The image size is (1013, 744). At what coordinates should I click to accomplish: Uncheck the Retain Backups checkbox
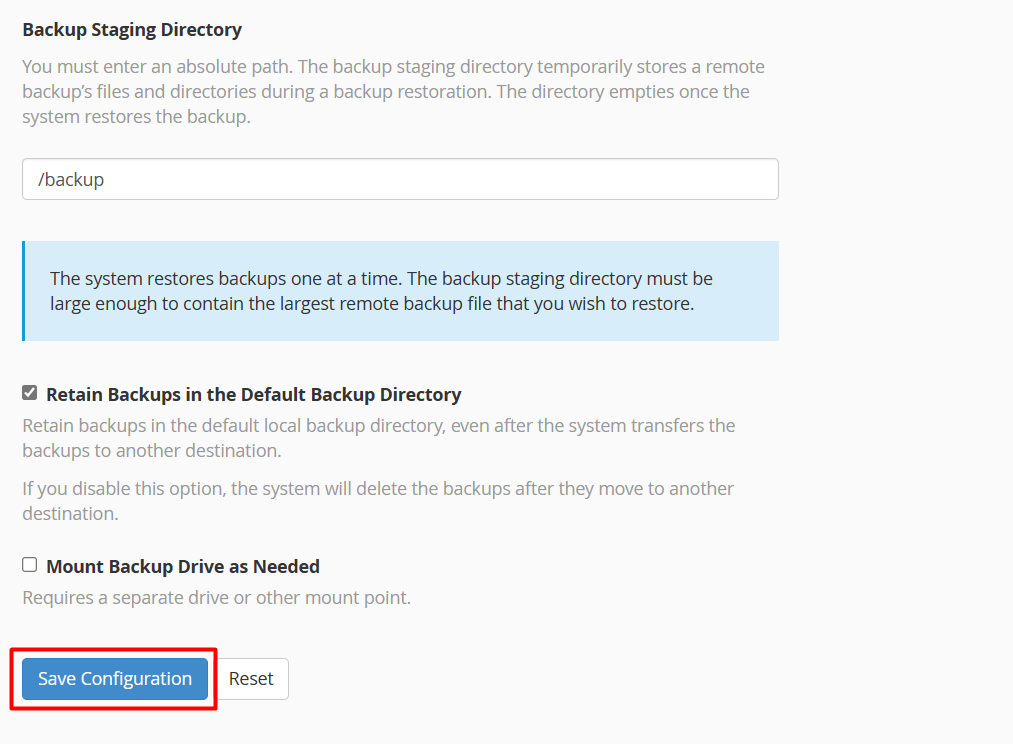[x=30, y=393]
